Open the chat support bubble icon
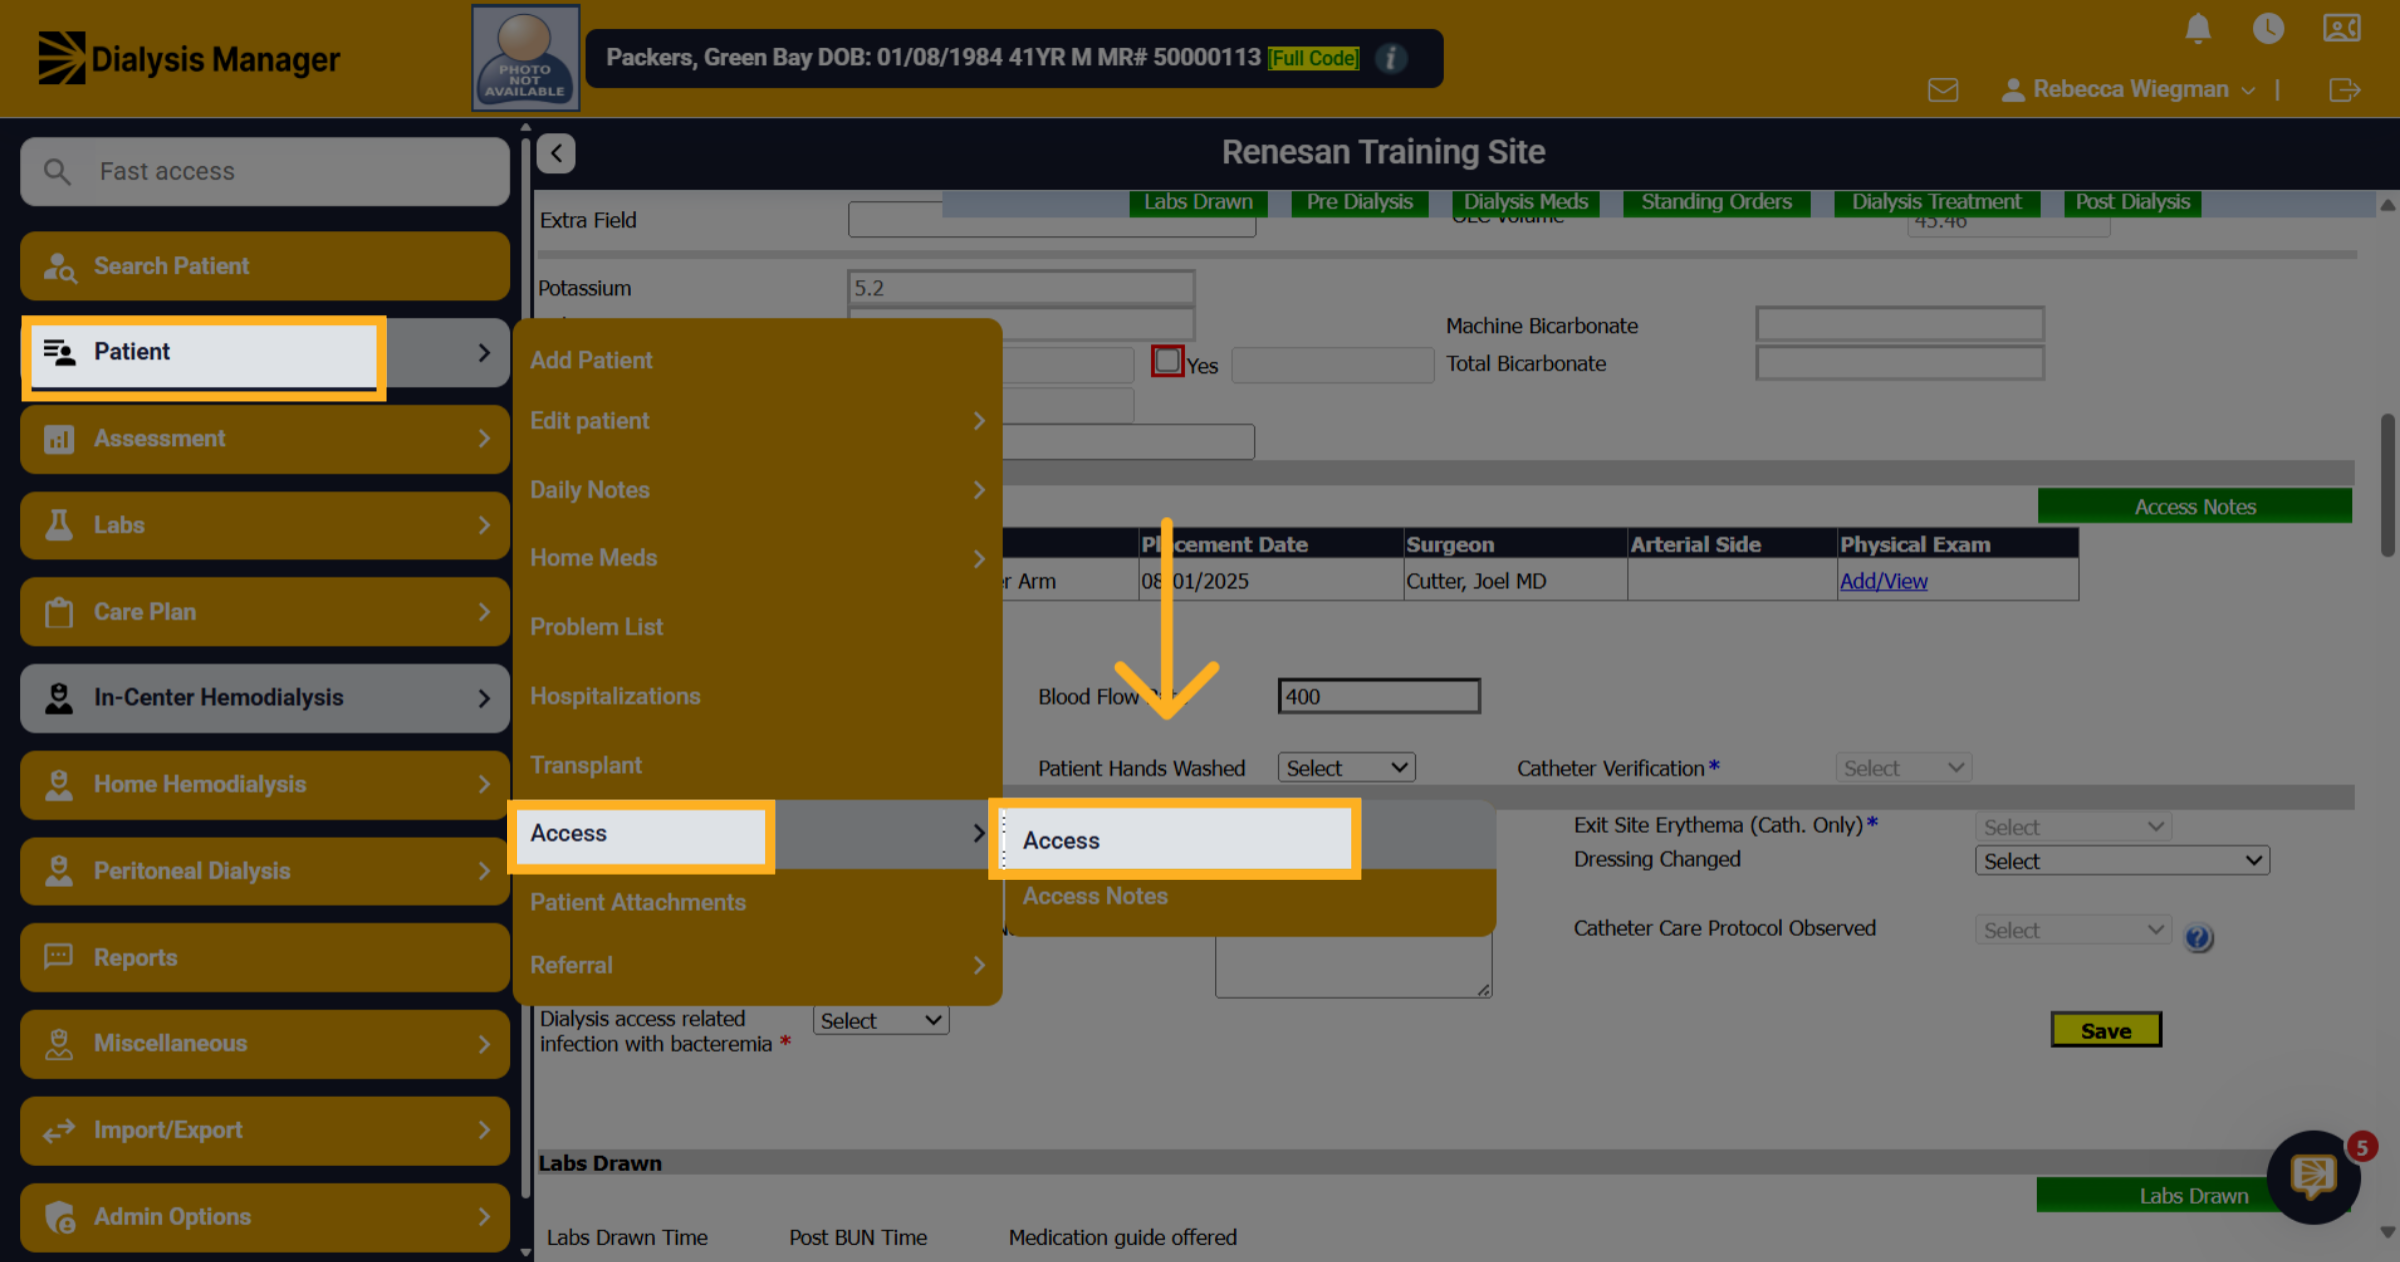2400x1262 pixels. [x=2313, y=1177]
